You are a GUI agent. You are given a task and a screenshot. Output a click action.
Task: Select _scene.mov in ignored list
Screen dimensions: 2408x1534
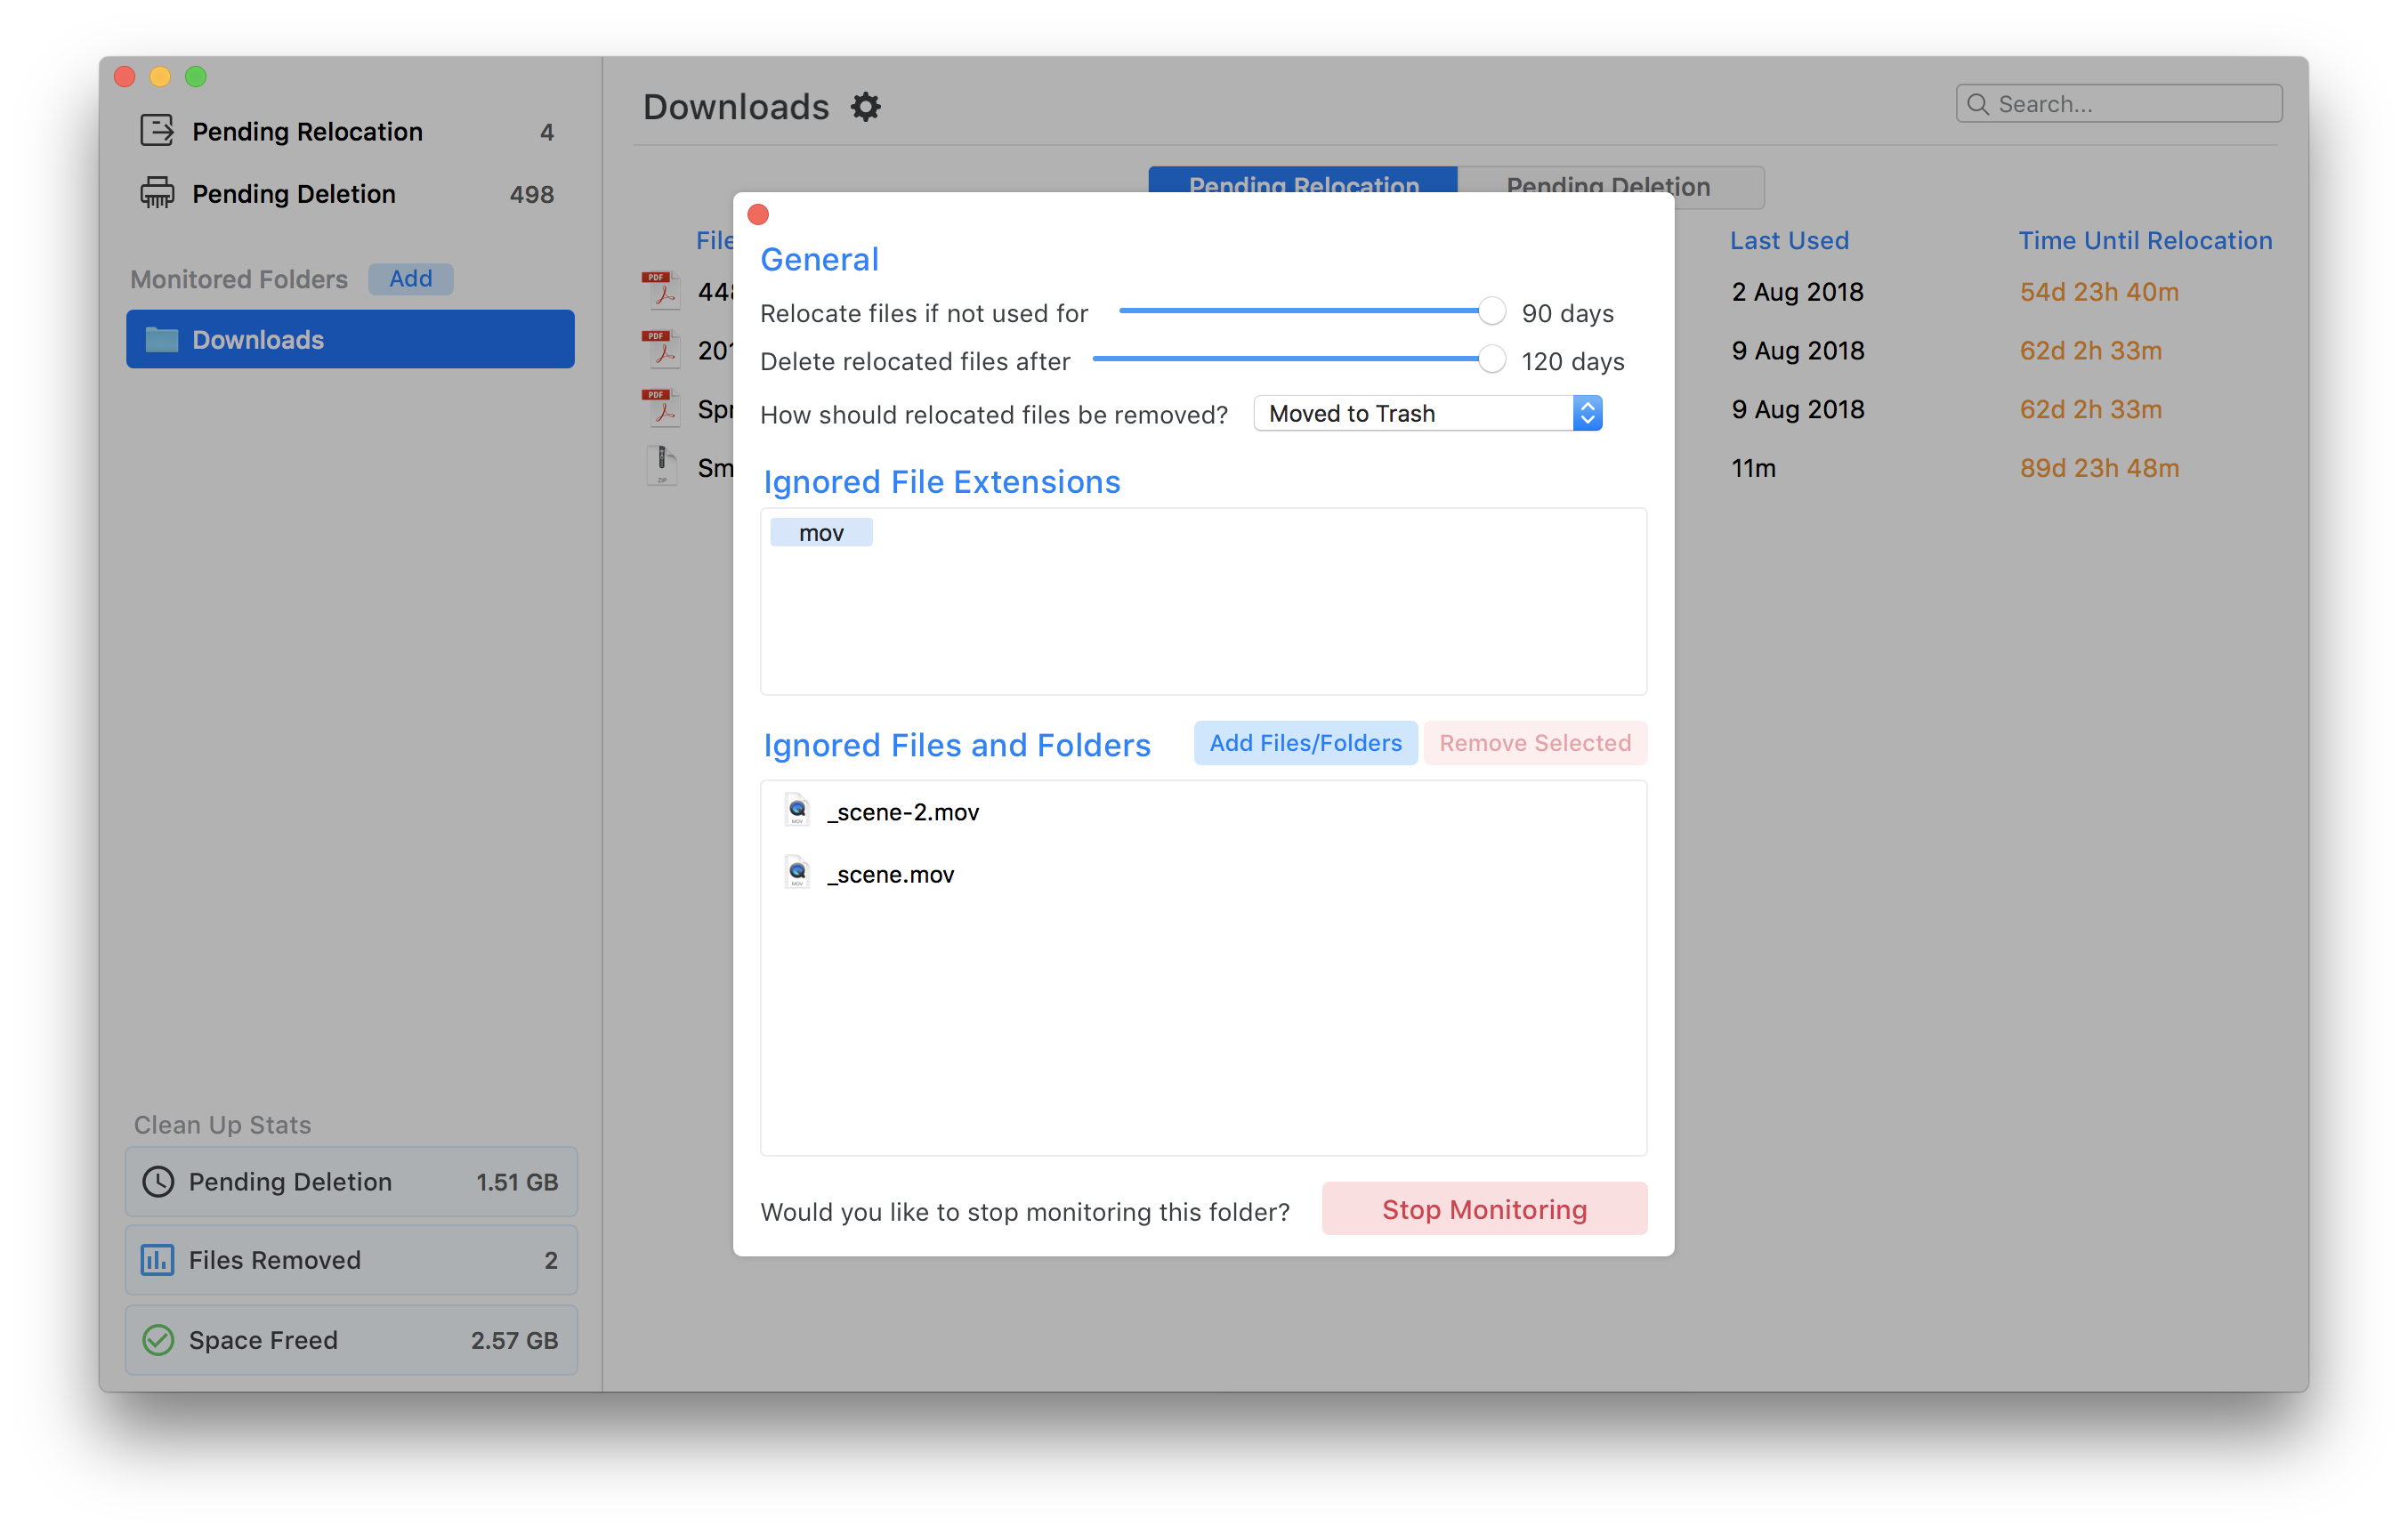coord(1203,874)
